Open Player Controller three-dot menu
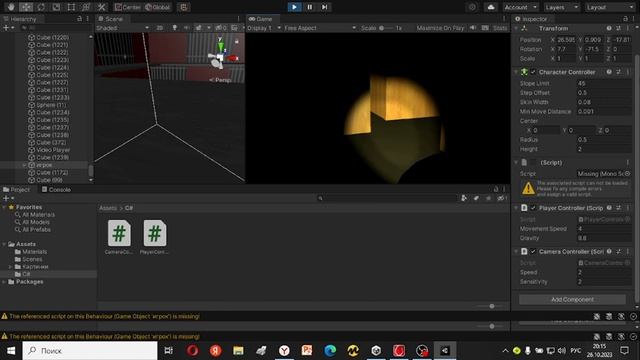Image resolution: width=640 pixels, height=360 pixels. [628, 208]
